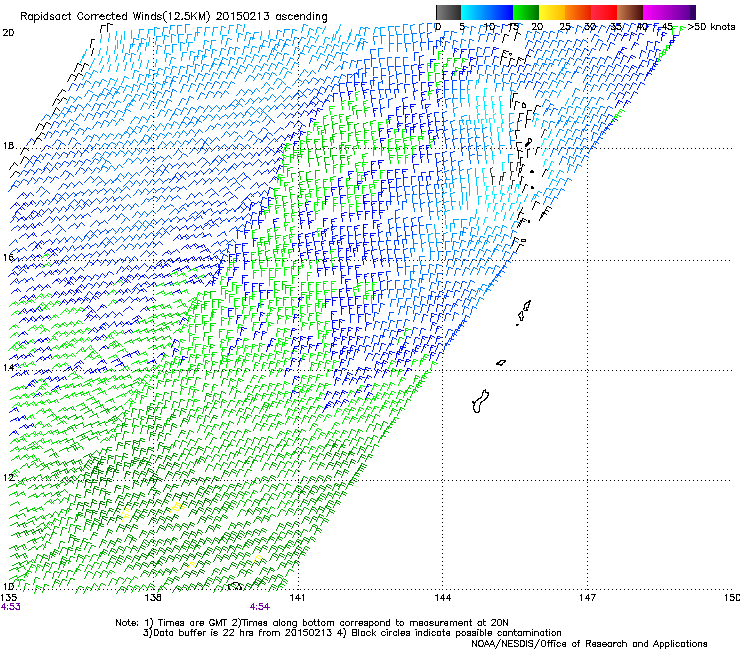Image resolution: width=740 pixels, height=650 pixels.
Task: Click the longitude label '141' on bottom axis
Action: pos(297,598)
